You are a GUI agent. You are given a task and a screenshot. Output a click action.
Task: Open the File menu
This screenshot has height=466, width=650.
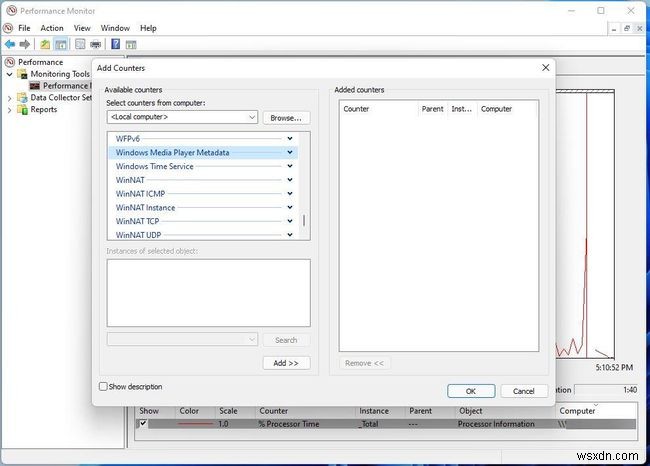[x=24, y=28]
